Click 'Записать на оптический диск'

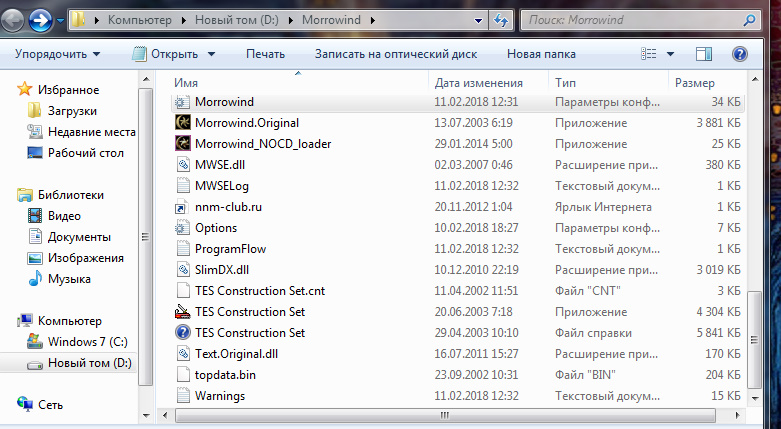pos(396,54)
